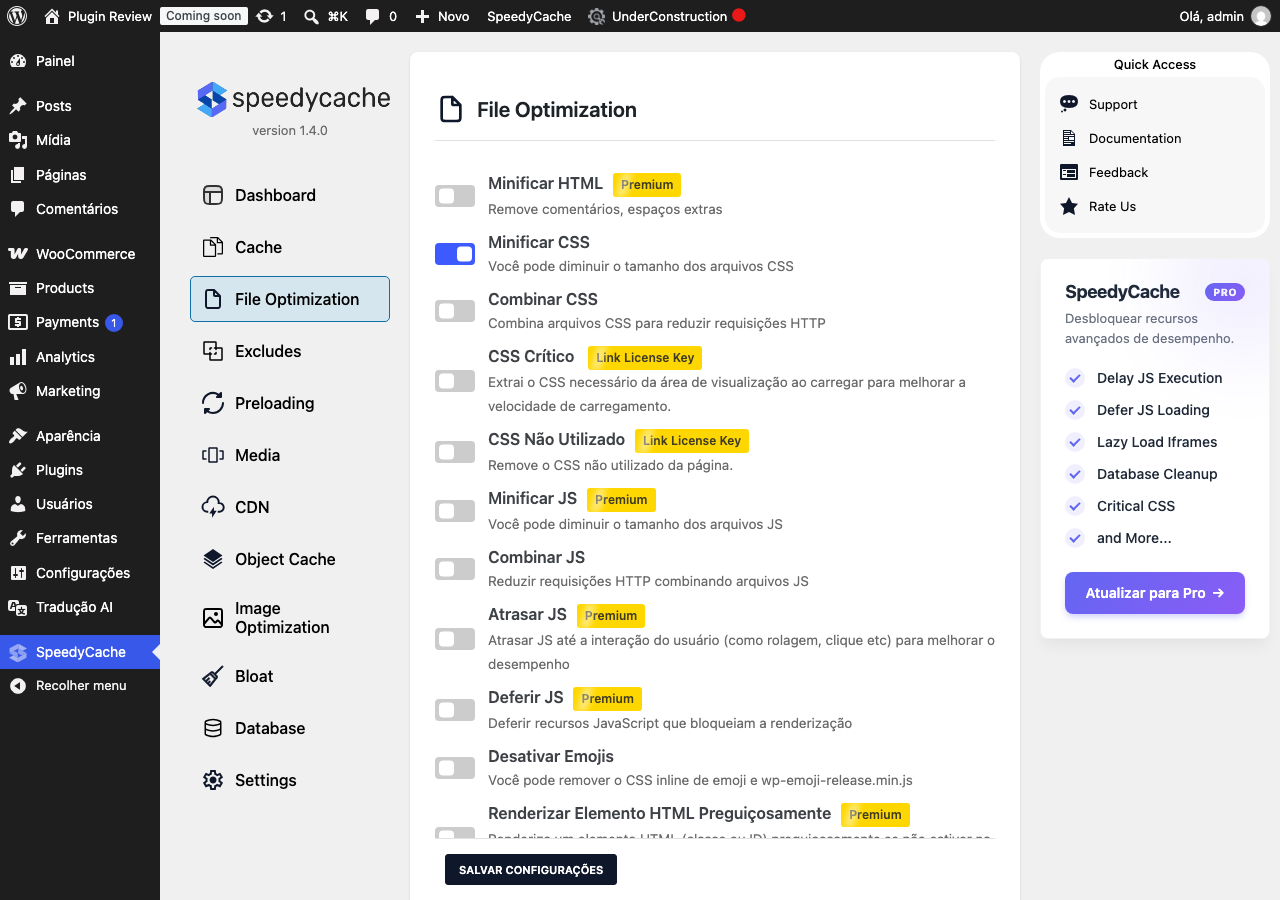Viewport: 1280px width, 900px height.
Task: Click Salvar Configurações button
Action: (x=531, y=870)
